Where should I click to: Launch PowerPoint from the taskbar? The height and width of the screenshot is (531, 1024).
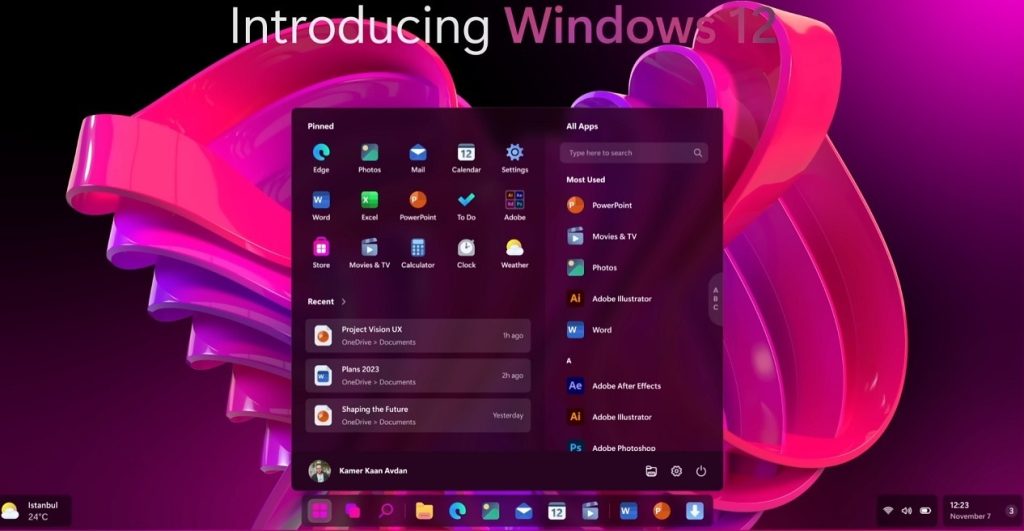coord(662,511)
